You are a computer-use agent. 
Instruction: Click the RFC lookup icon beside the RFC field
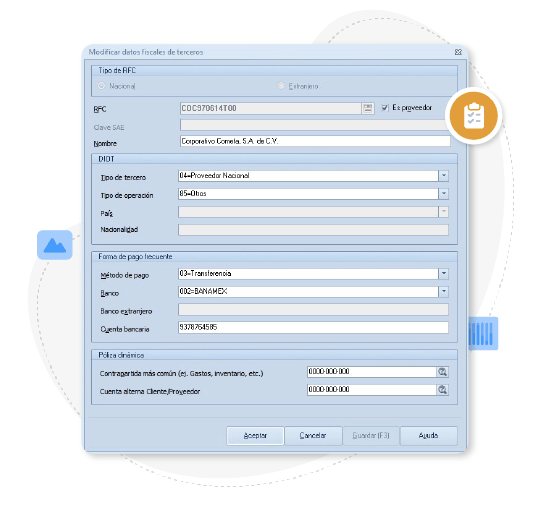click(x=367, y=108)
